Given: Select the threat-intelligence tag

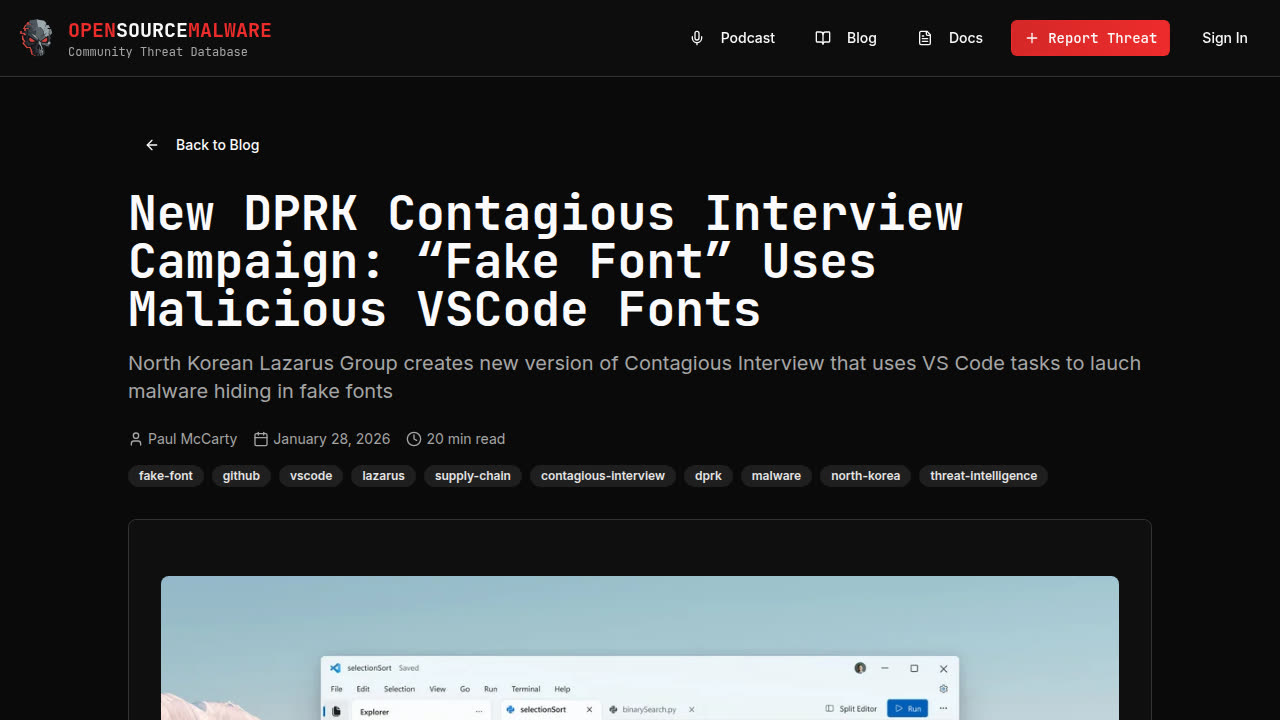Looking at the screenshot, I should 984,476.
